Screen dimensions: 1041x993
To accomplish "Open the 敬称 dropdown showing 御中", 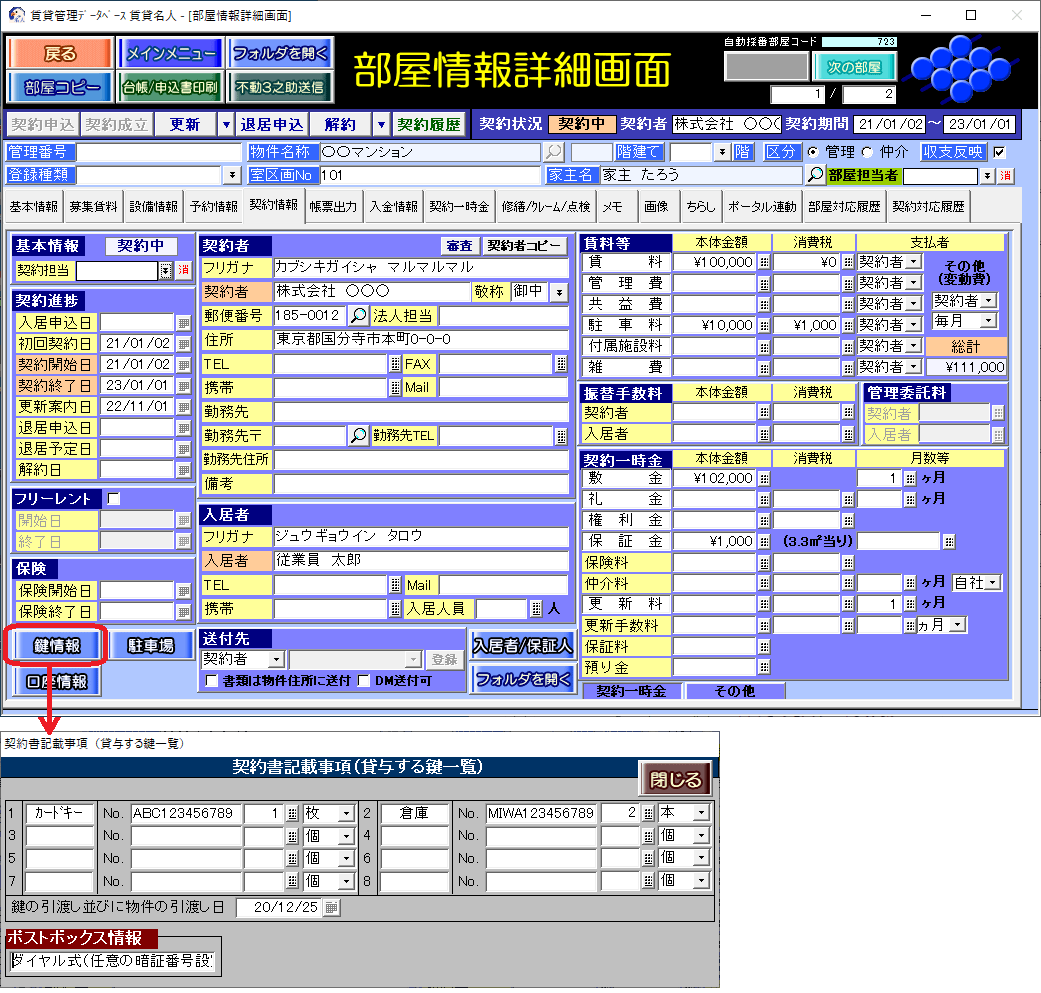I will [558, 292].
